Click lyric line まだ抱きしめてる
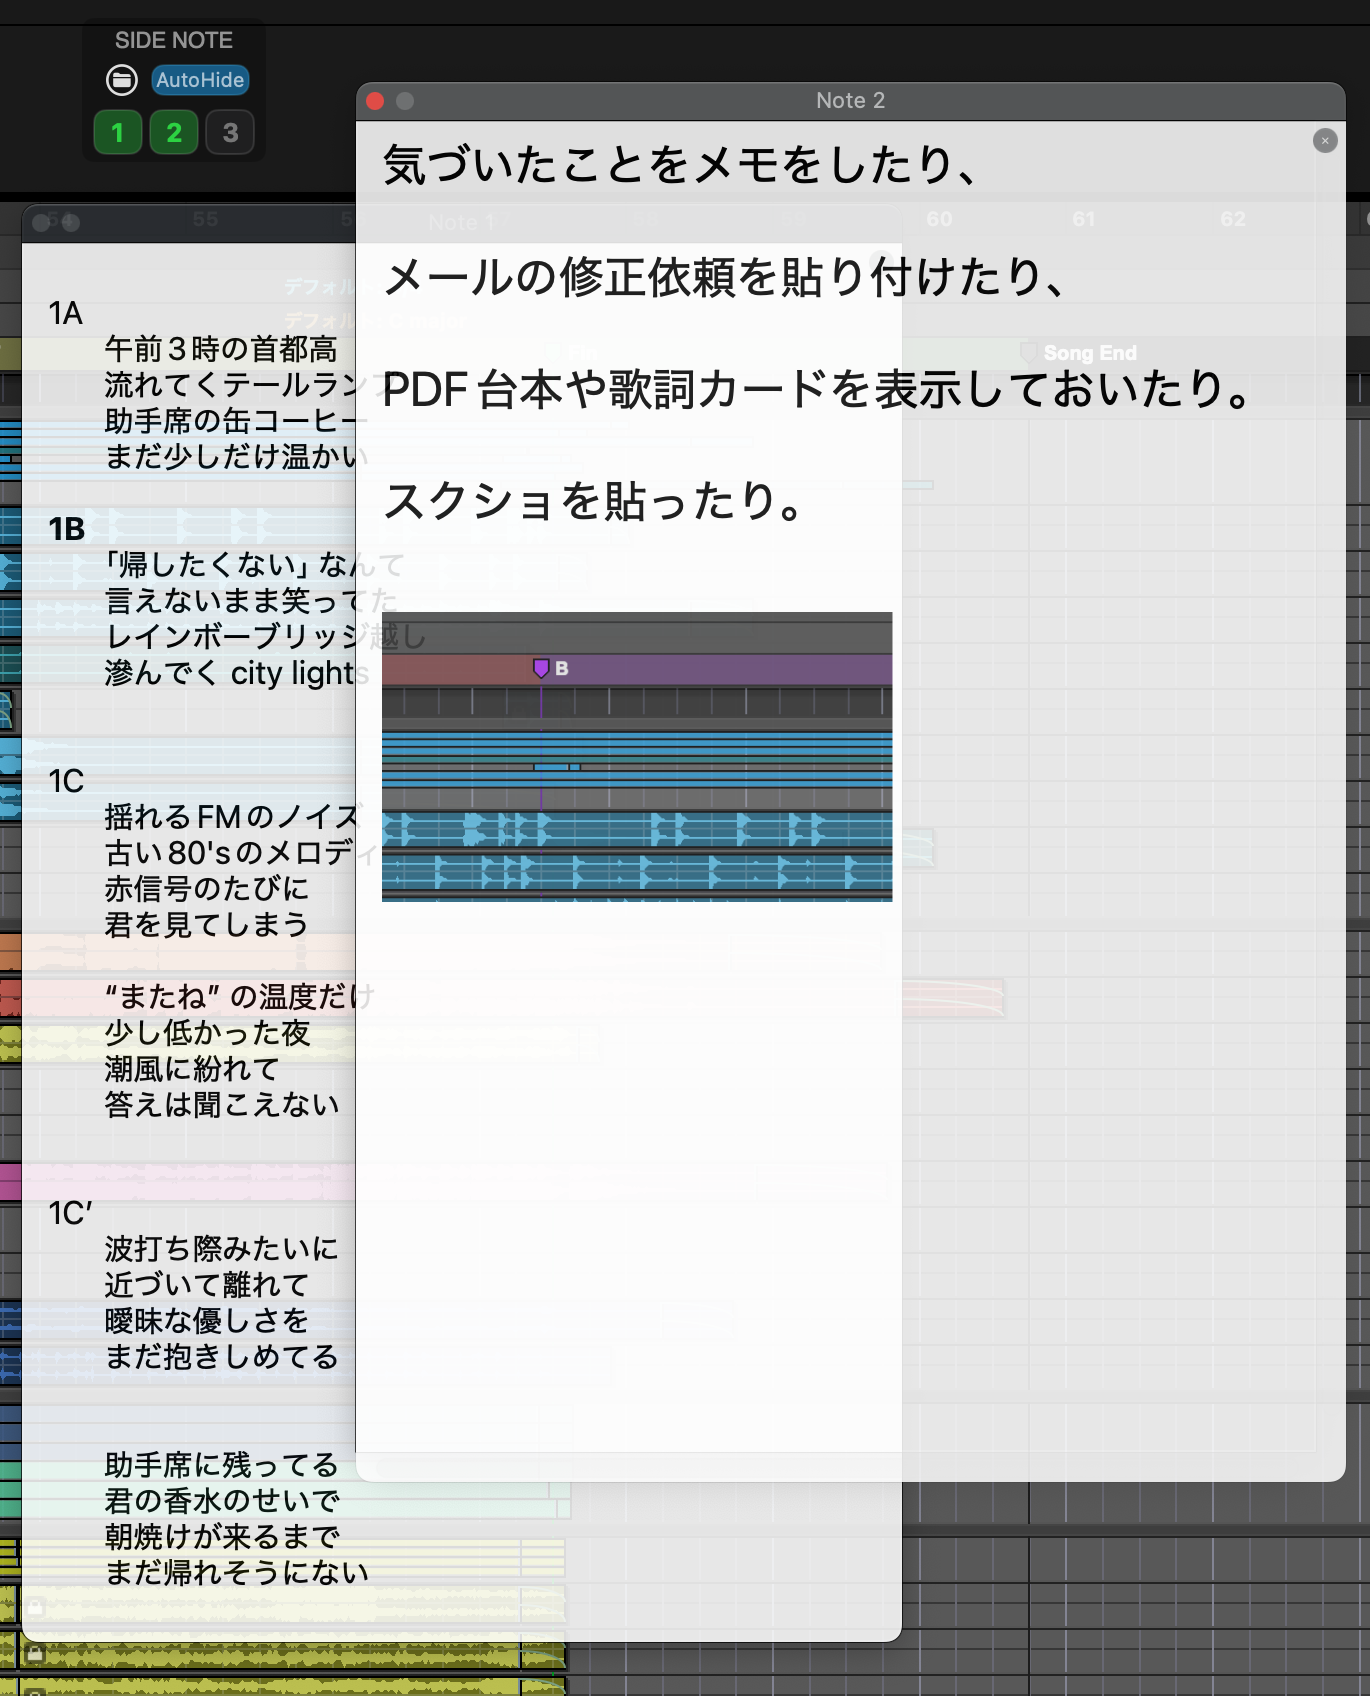 click(222, 1357)
